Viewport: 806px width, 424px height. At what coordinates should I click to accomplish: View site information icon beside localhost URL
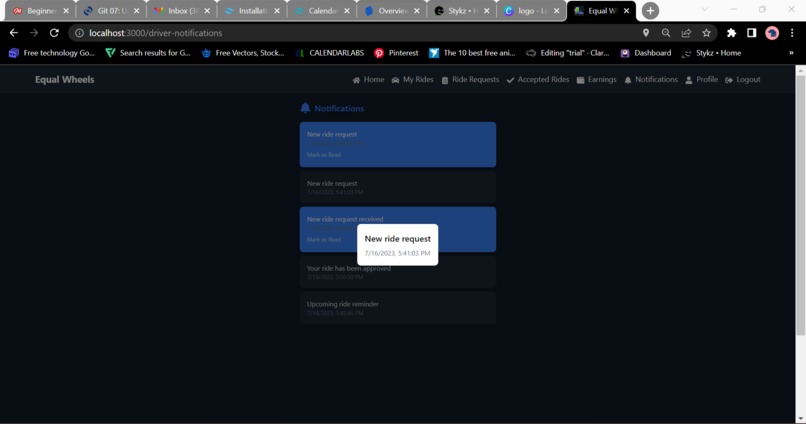(79, 33)
